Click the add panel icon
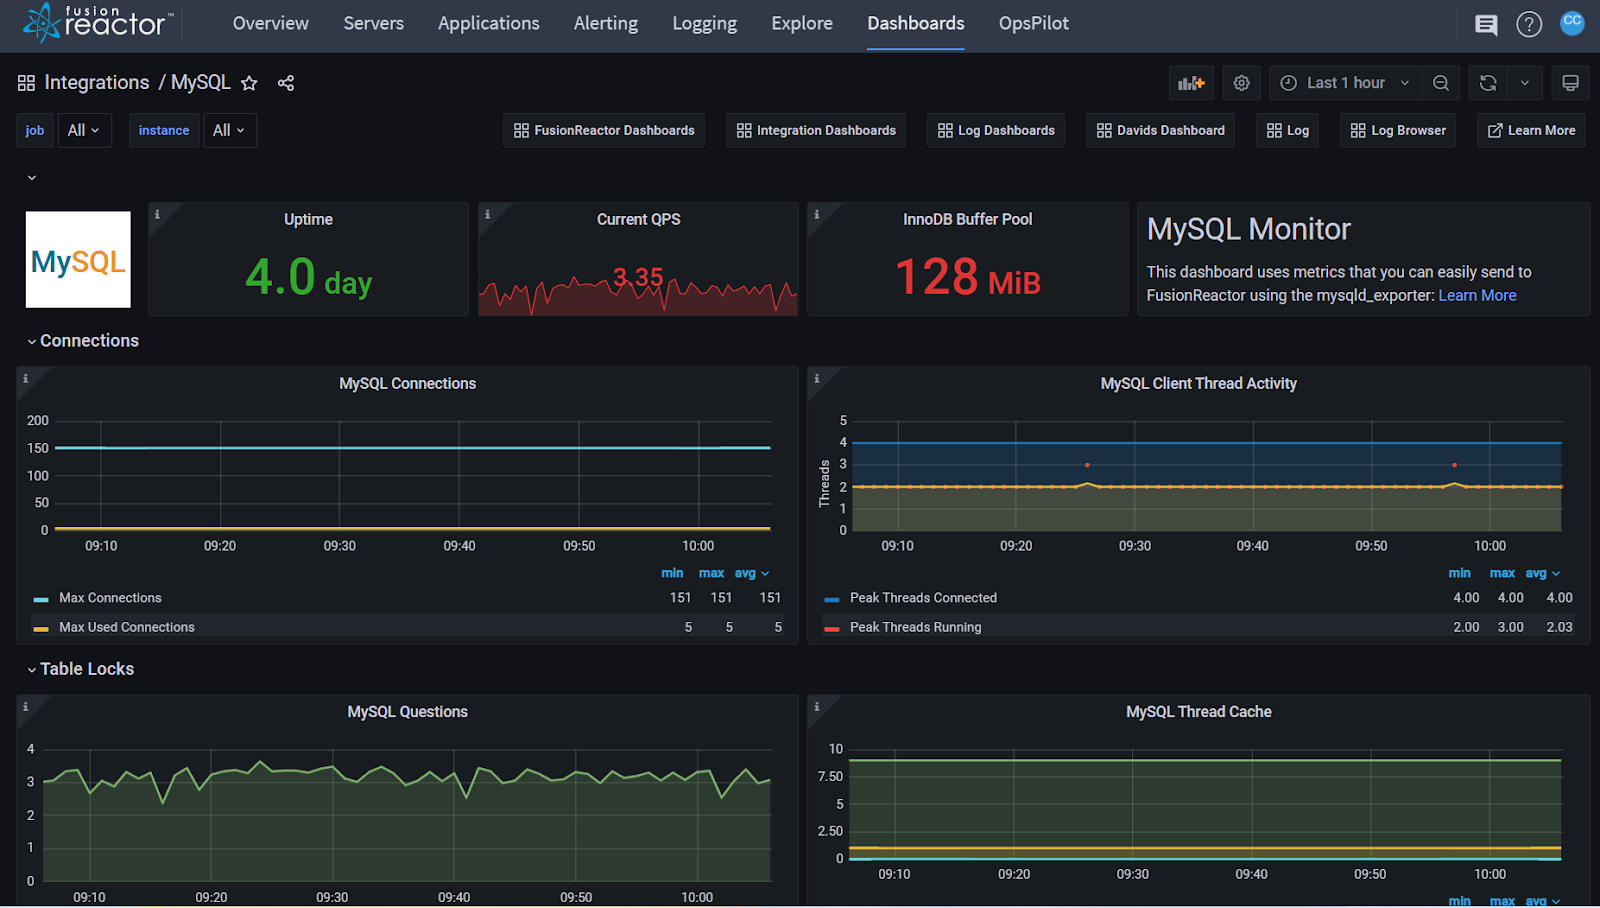Viewport: 1600px width, 908px height. (x=1191, y=83)
